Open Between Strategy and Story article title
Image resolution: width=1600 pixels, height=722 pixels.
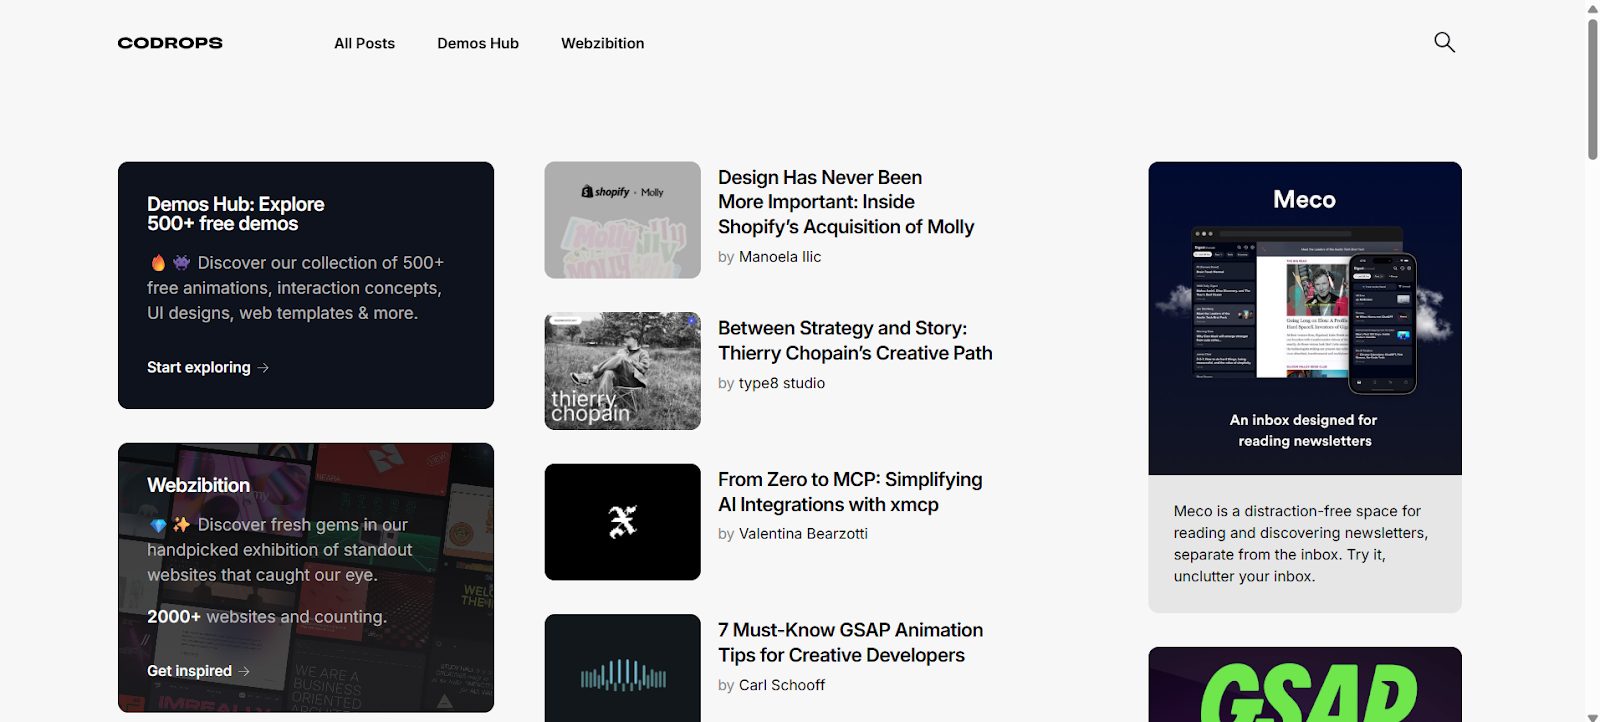[x=855, y=341]
